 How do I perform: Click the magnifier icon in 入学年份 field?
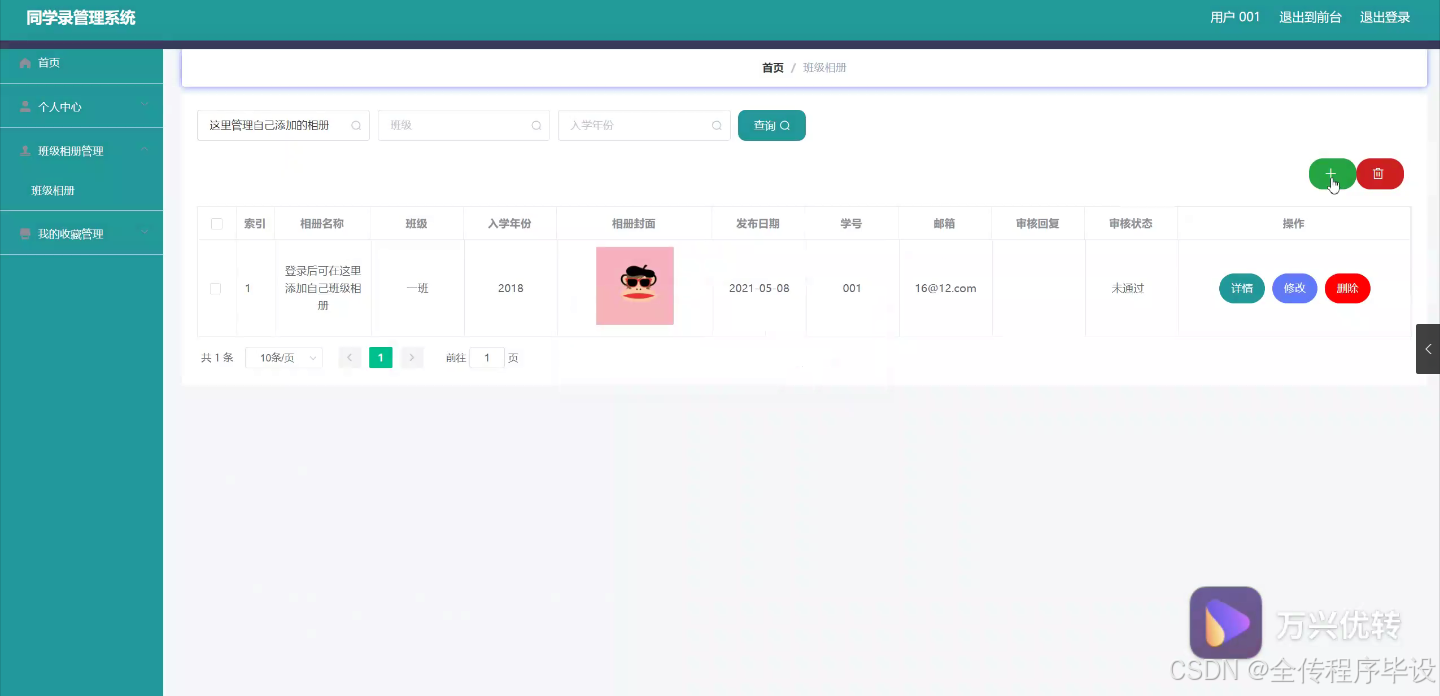716,125
